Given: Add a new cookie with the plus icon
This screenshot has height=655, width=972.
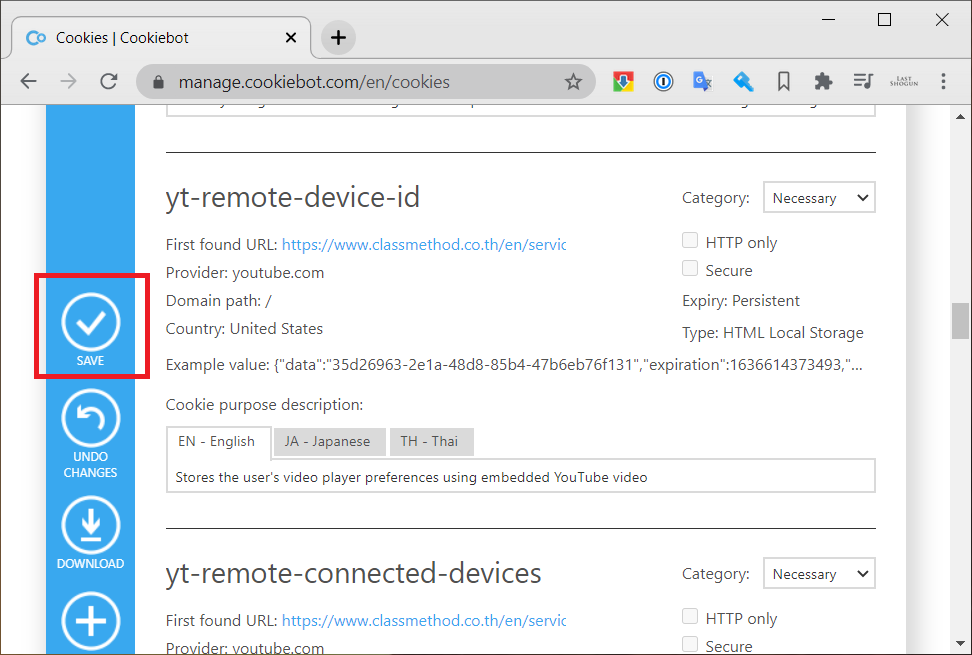Looking at the screenshot, I should [x=91, y=622].
